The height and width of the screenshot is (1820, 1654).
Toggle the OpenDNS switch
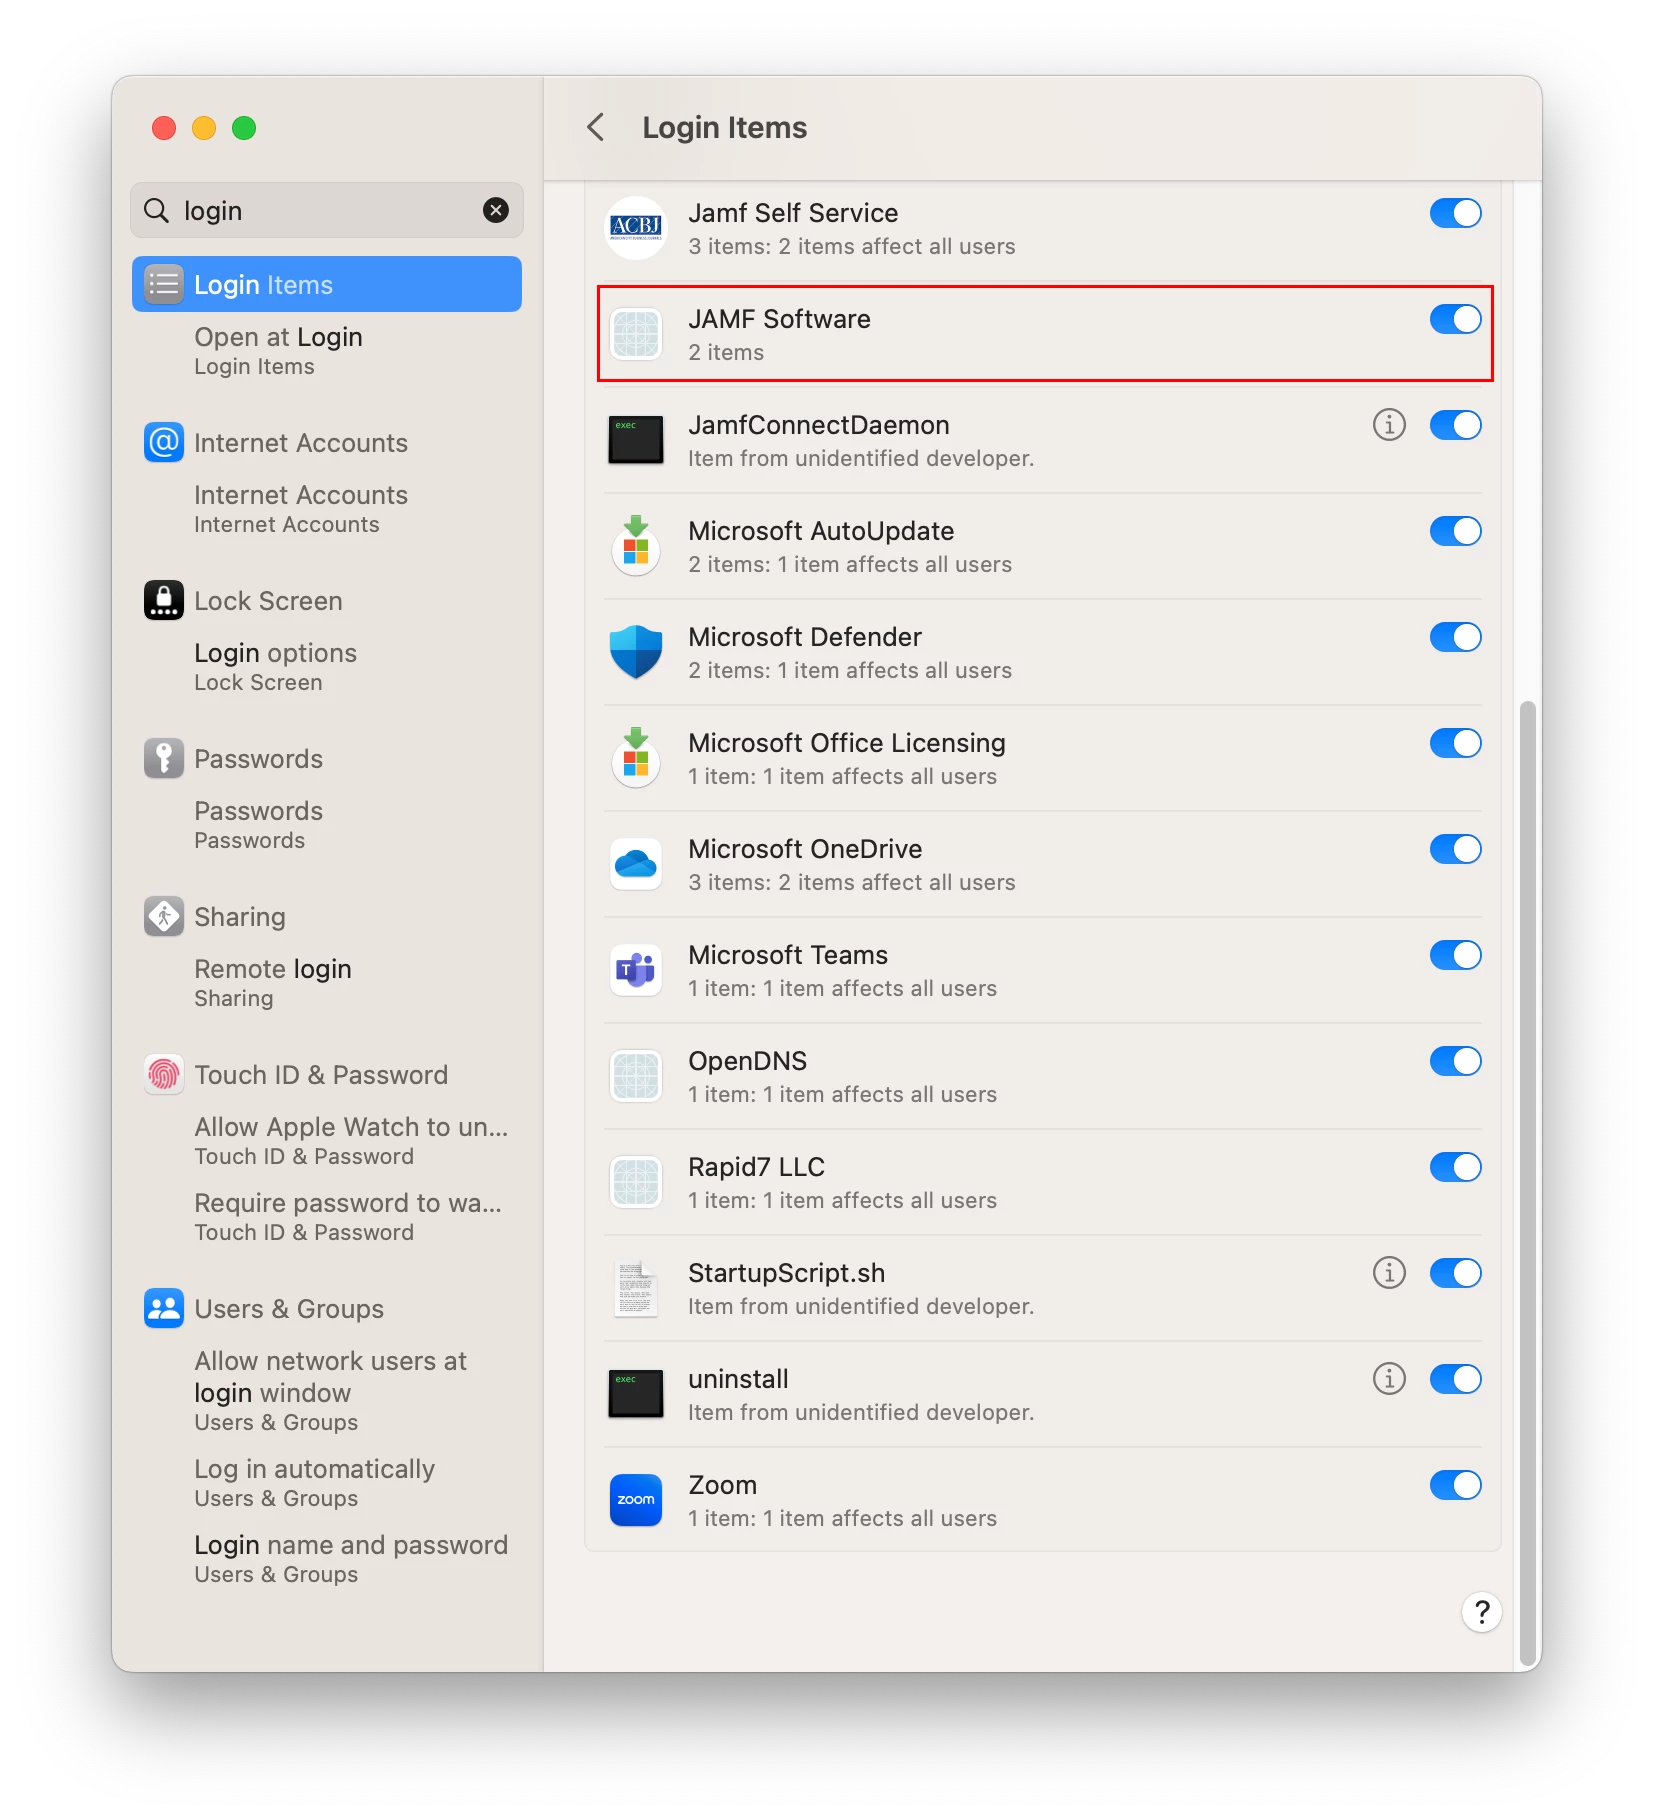coord(1456,1061)
